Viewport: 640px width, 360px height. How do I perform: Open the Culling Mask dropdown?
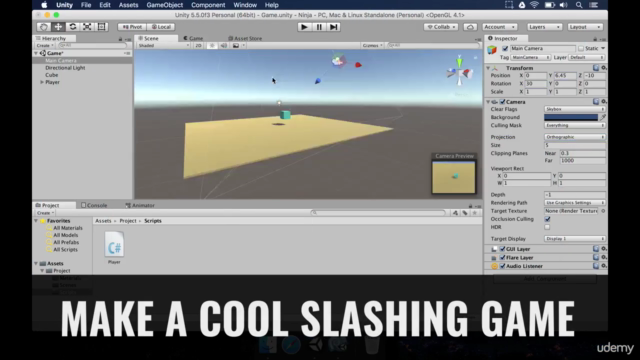(575, 125)
